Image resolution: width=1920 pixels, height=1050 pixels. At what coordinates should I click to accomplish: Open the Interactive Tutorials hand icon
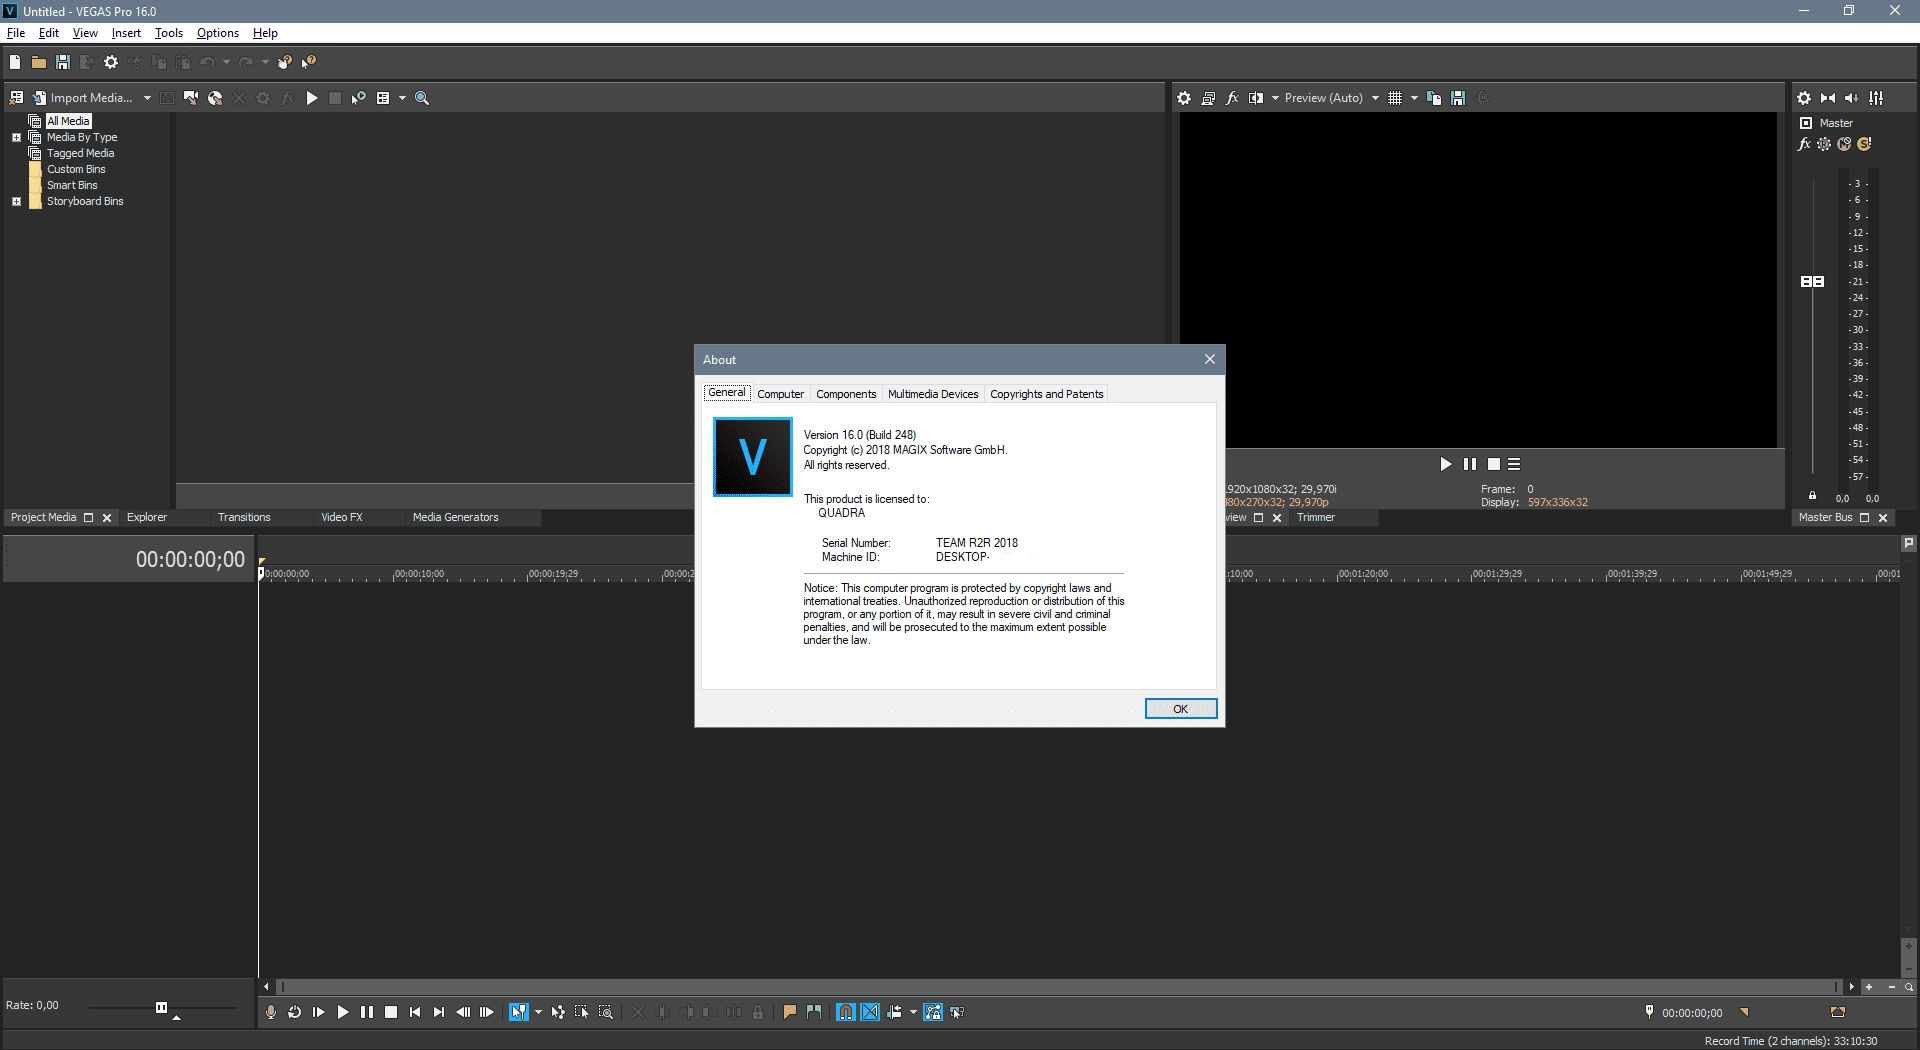pyautogui.click(x=285, y=62)
